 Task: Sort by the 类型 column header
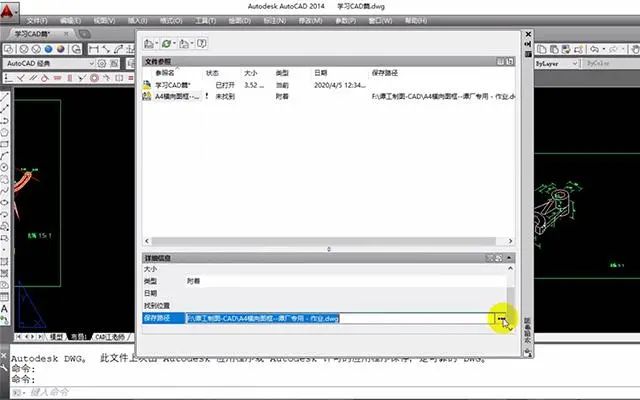coord(282,73)
